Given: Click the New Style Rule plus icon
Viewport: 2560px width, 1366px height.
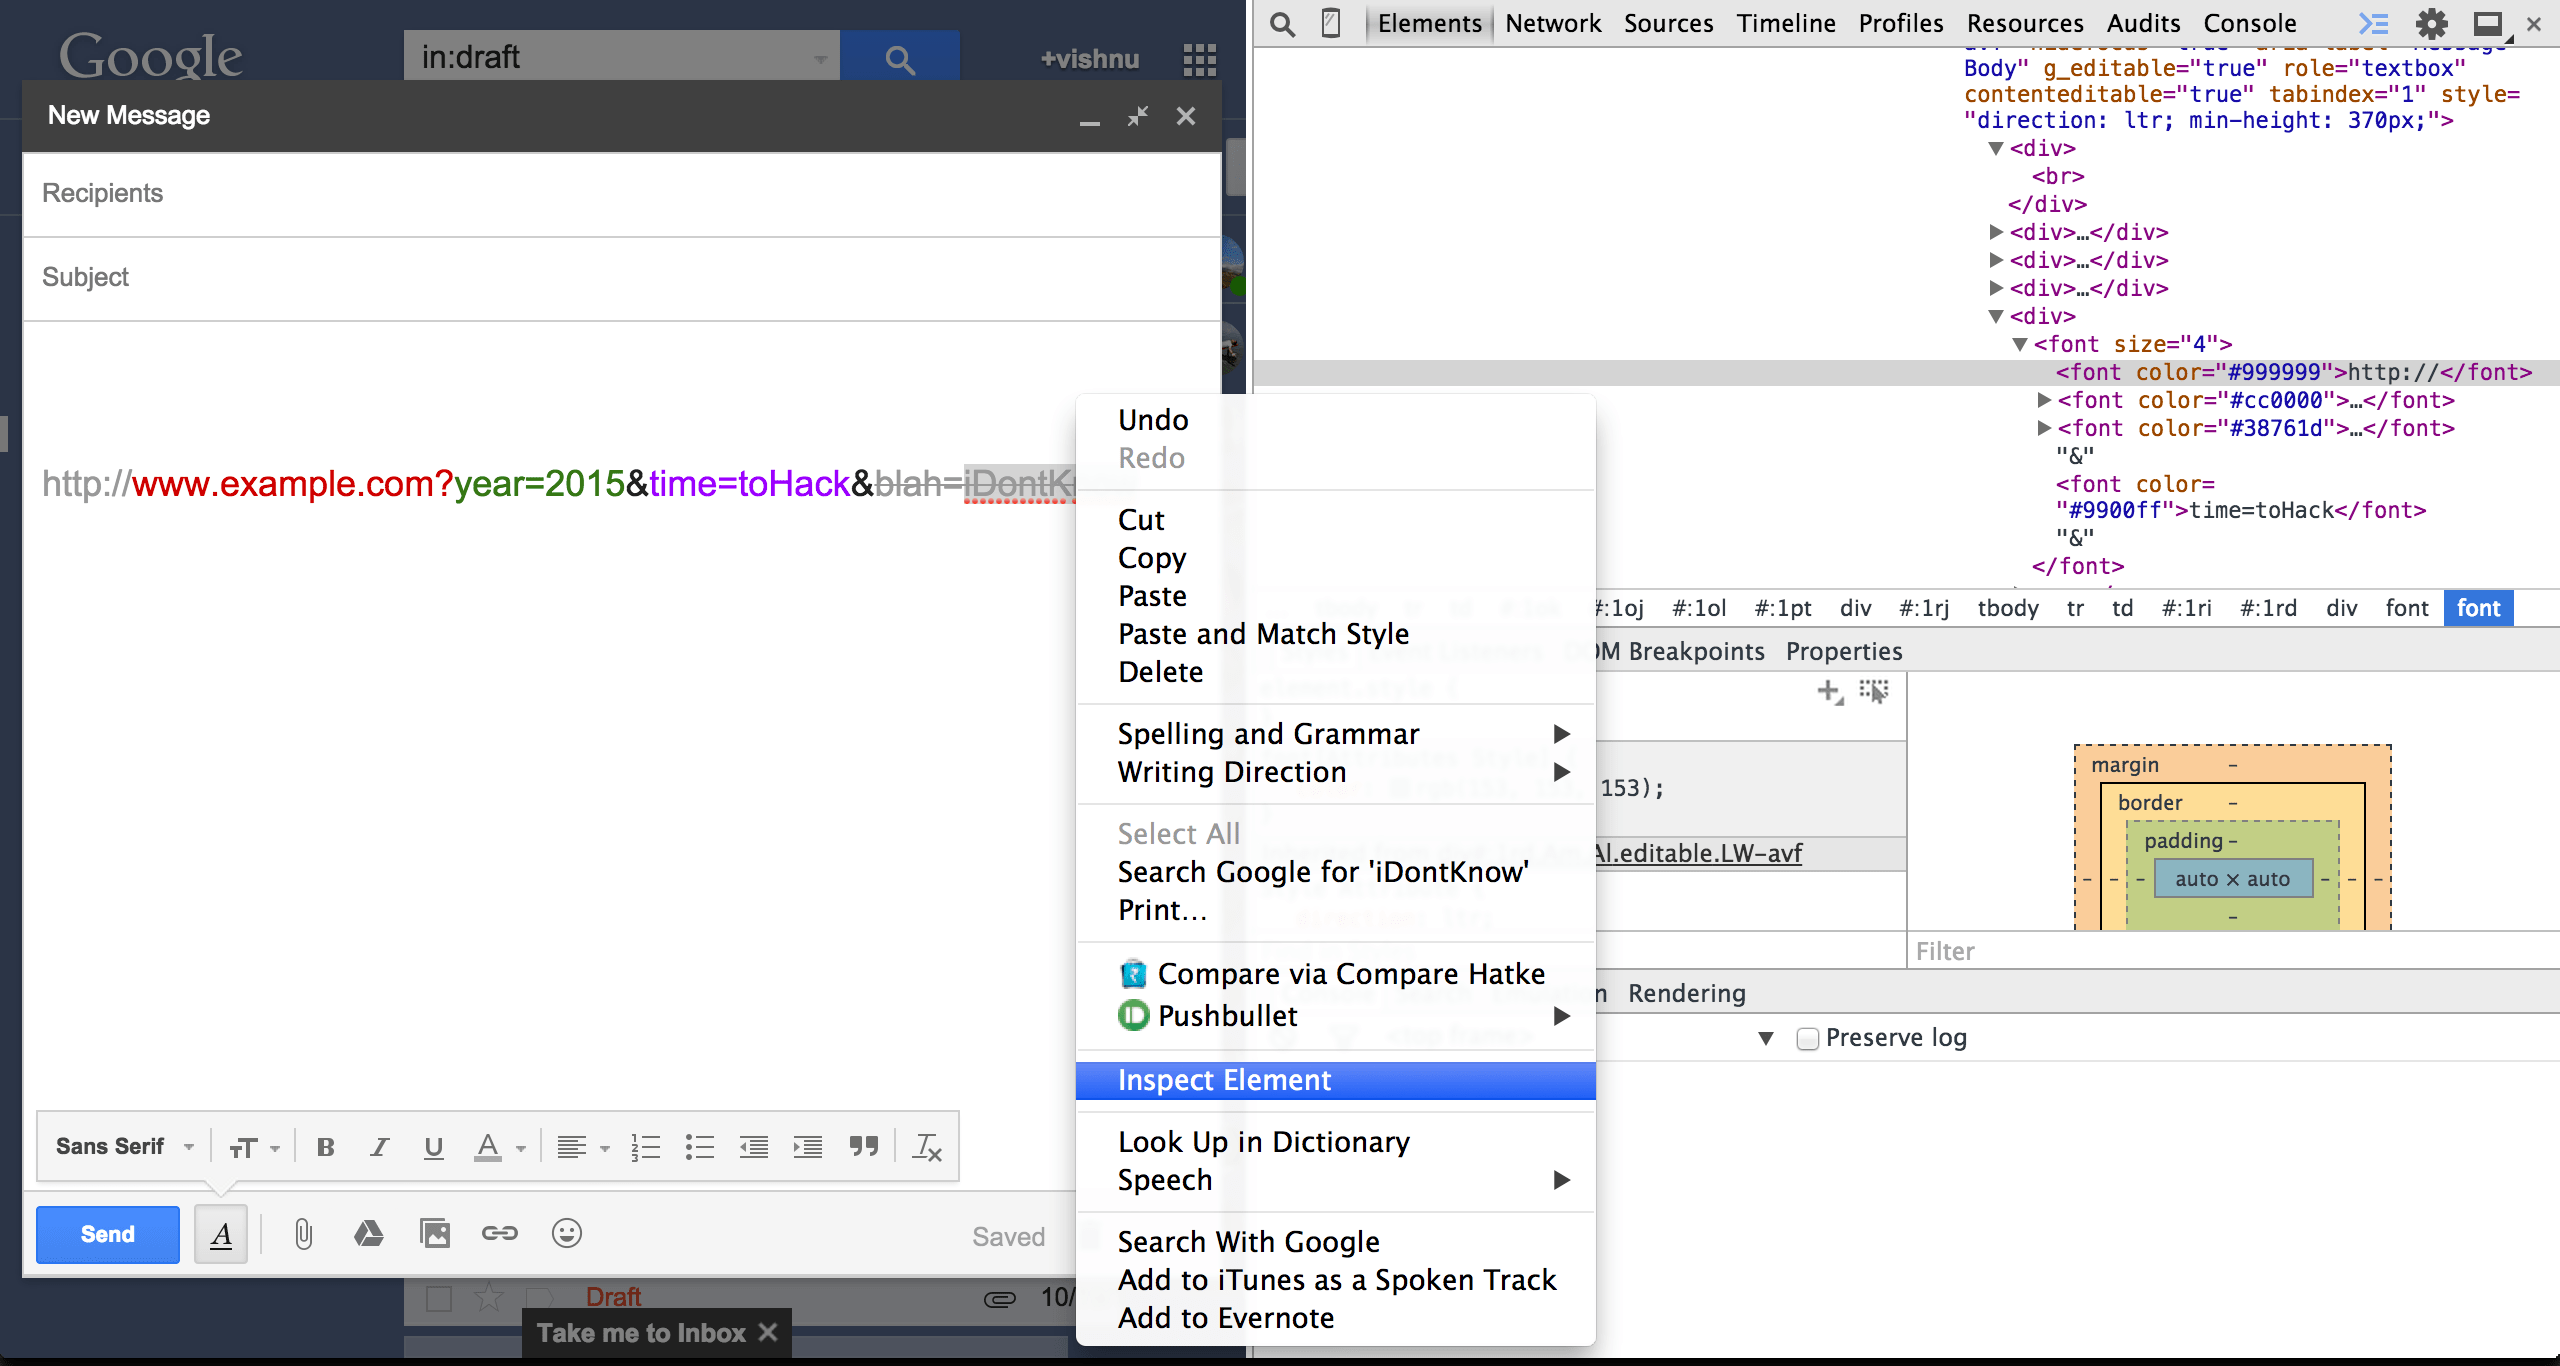Looking at the screenshot, I should click(x=1830, y=691).
